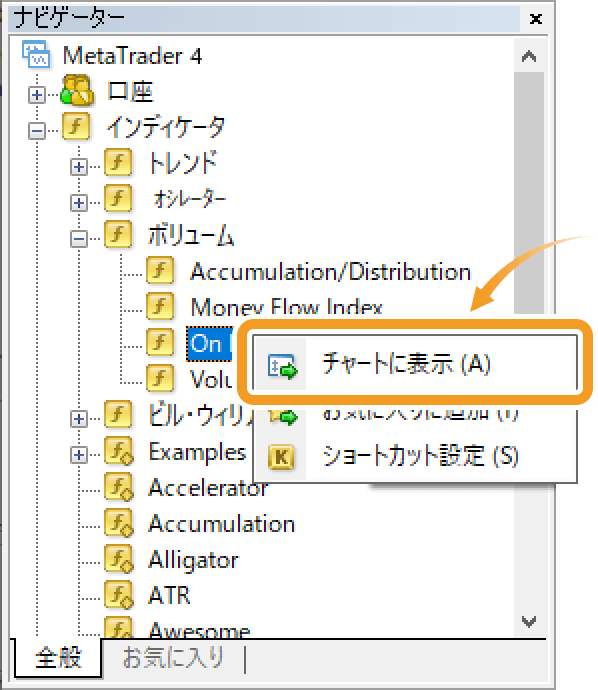Select the Accumulation custom indicator text
Viewport: 598px width, 690px height.
[222, 524]
